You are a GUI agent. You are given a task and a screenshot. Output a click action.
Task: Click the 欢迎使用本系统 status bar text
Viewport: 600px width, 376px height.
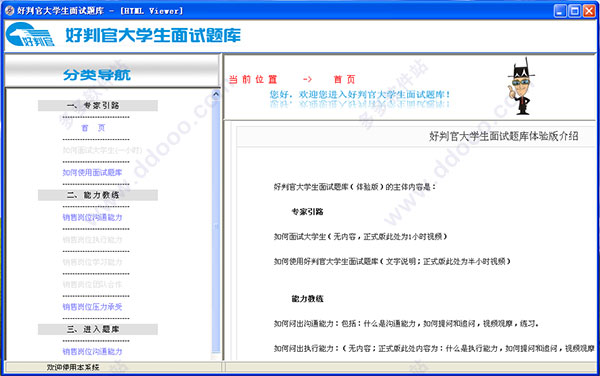tap(73, 368)
